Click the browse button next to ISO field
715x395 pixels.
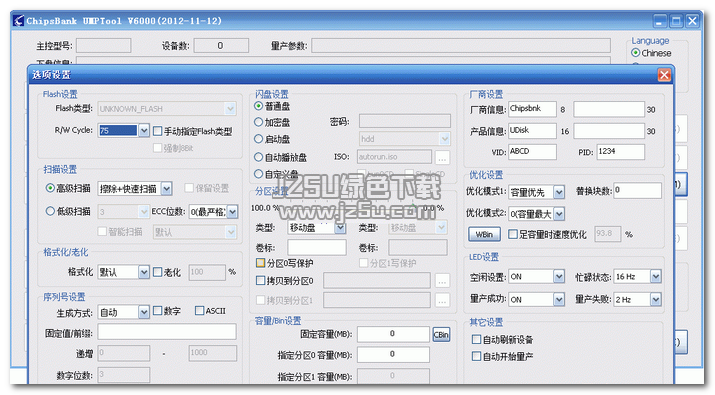click(x=442, y=157)
